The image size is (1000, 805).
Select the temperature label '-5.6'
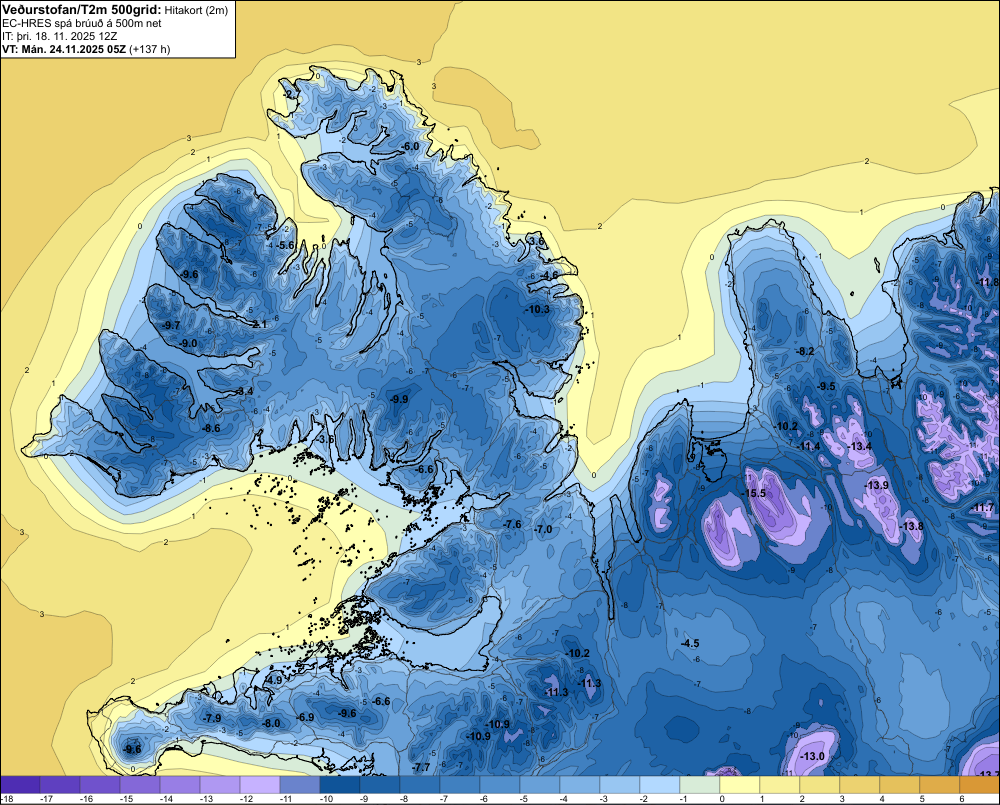pyautogui.click(x=286, y=245)
